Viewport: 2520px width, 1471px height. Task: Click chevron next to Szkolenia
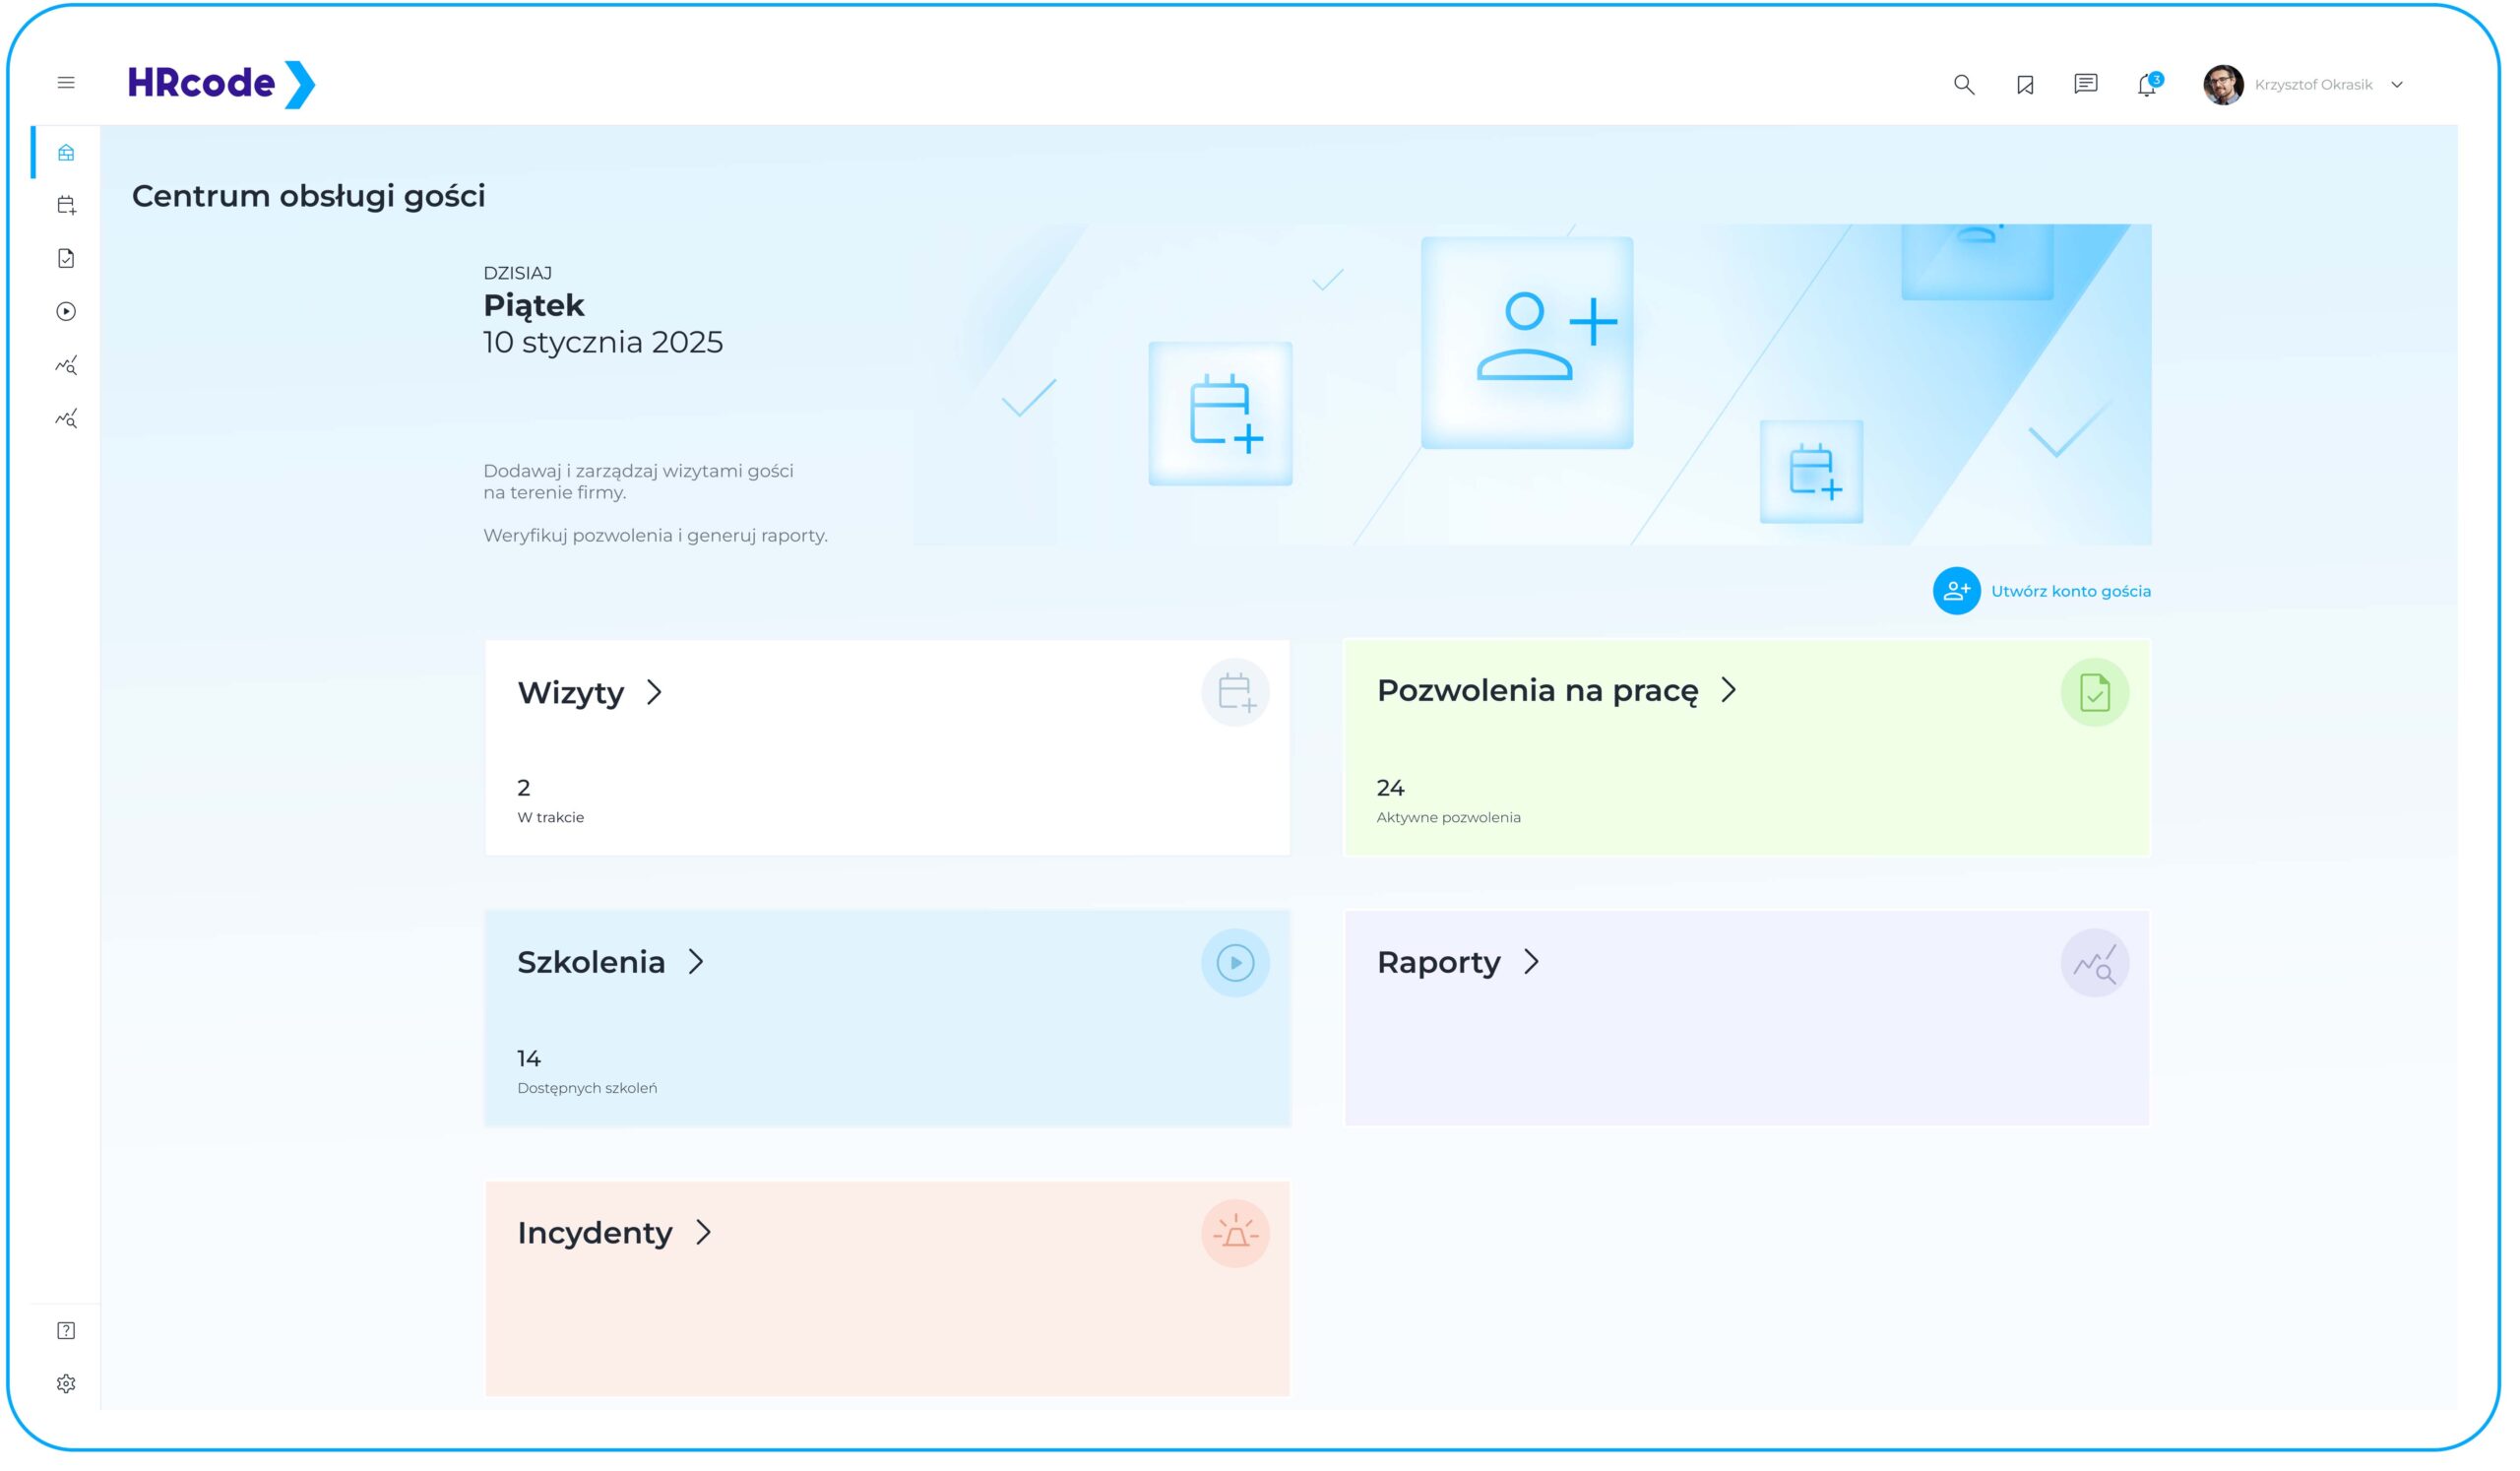click(696, 962)
